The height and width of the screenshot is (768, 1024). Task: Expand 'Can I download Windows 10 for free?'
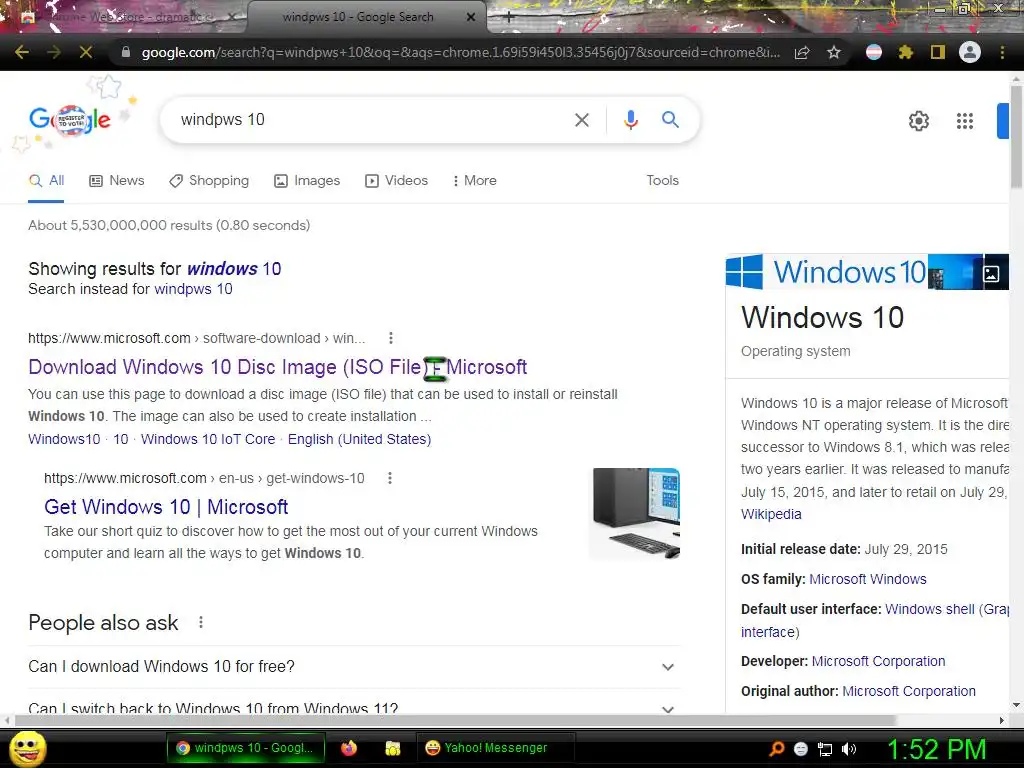pyautogui.click(x=354, y=667)
